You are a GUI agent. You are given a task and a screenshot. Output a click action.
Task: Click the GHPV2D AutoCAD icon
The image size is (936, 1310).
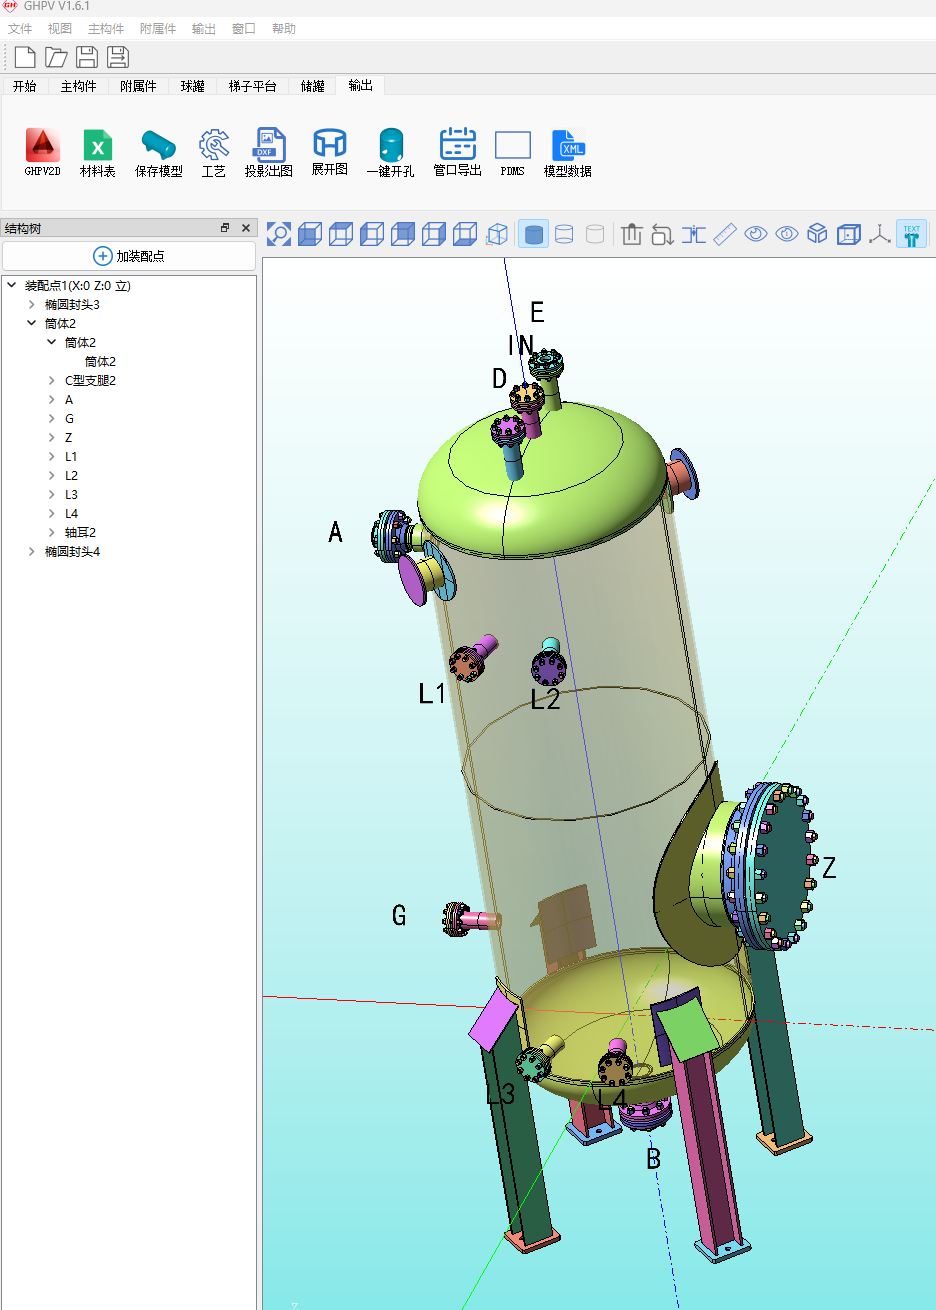[x=42, y=153]
